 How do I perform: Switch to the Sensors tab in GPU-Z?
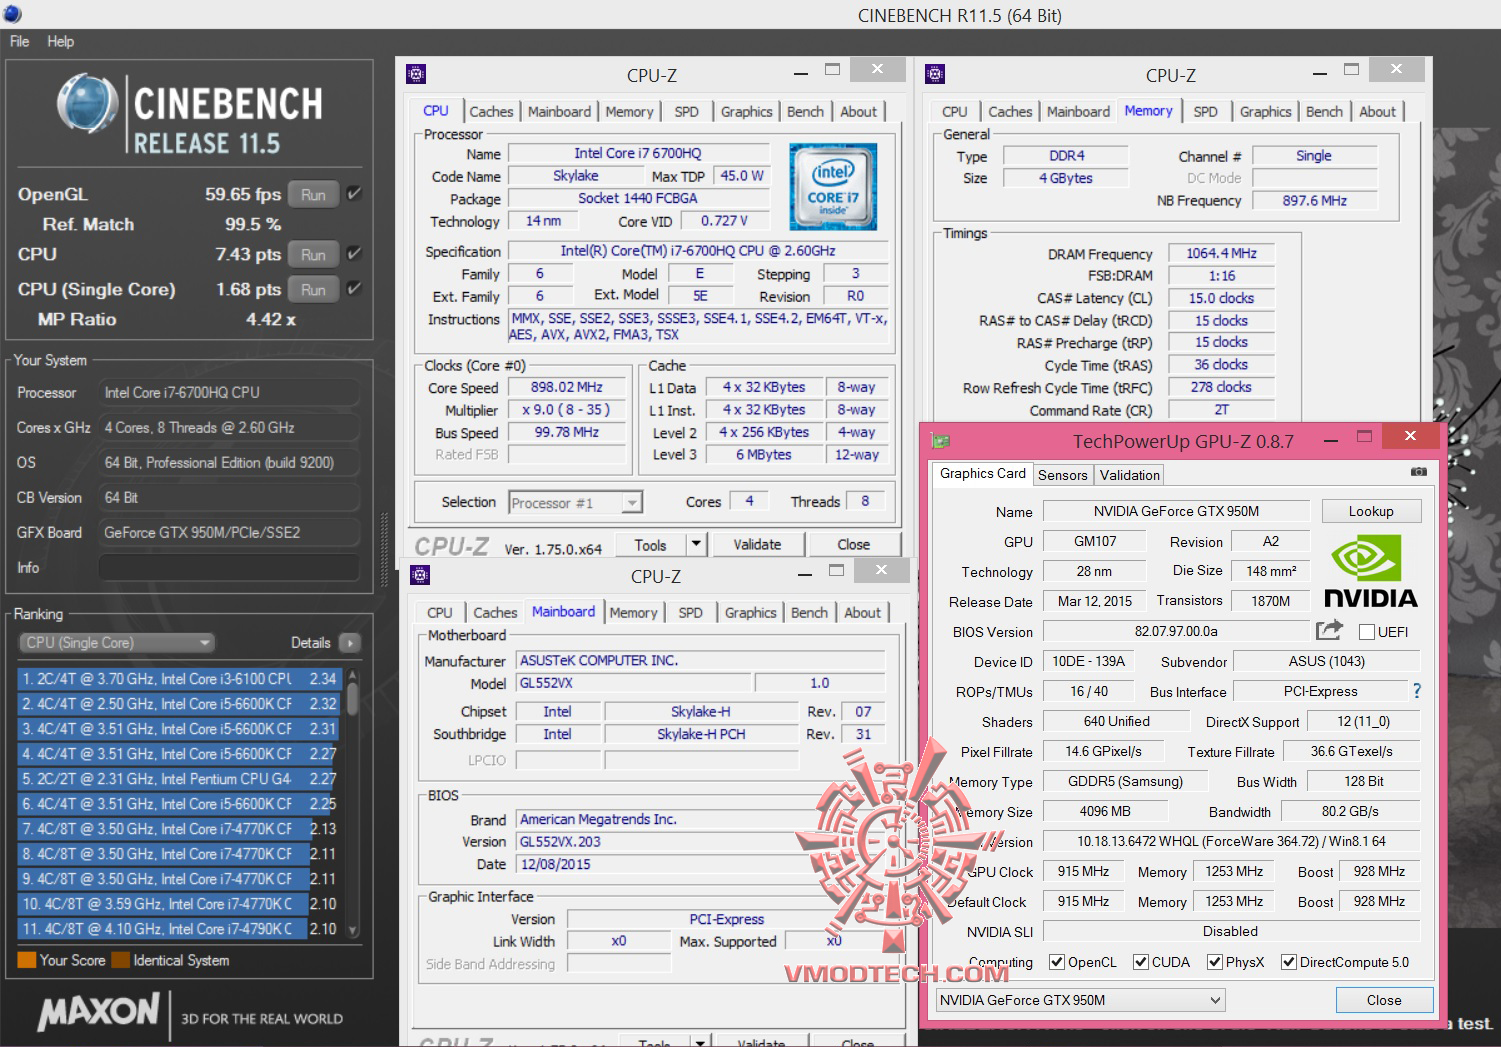[1062, 475]
